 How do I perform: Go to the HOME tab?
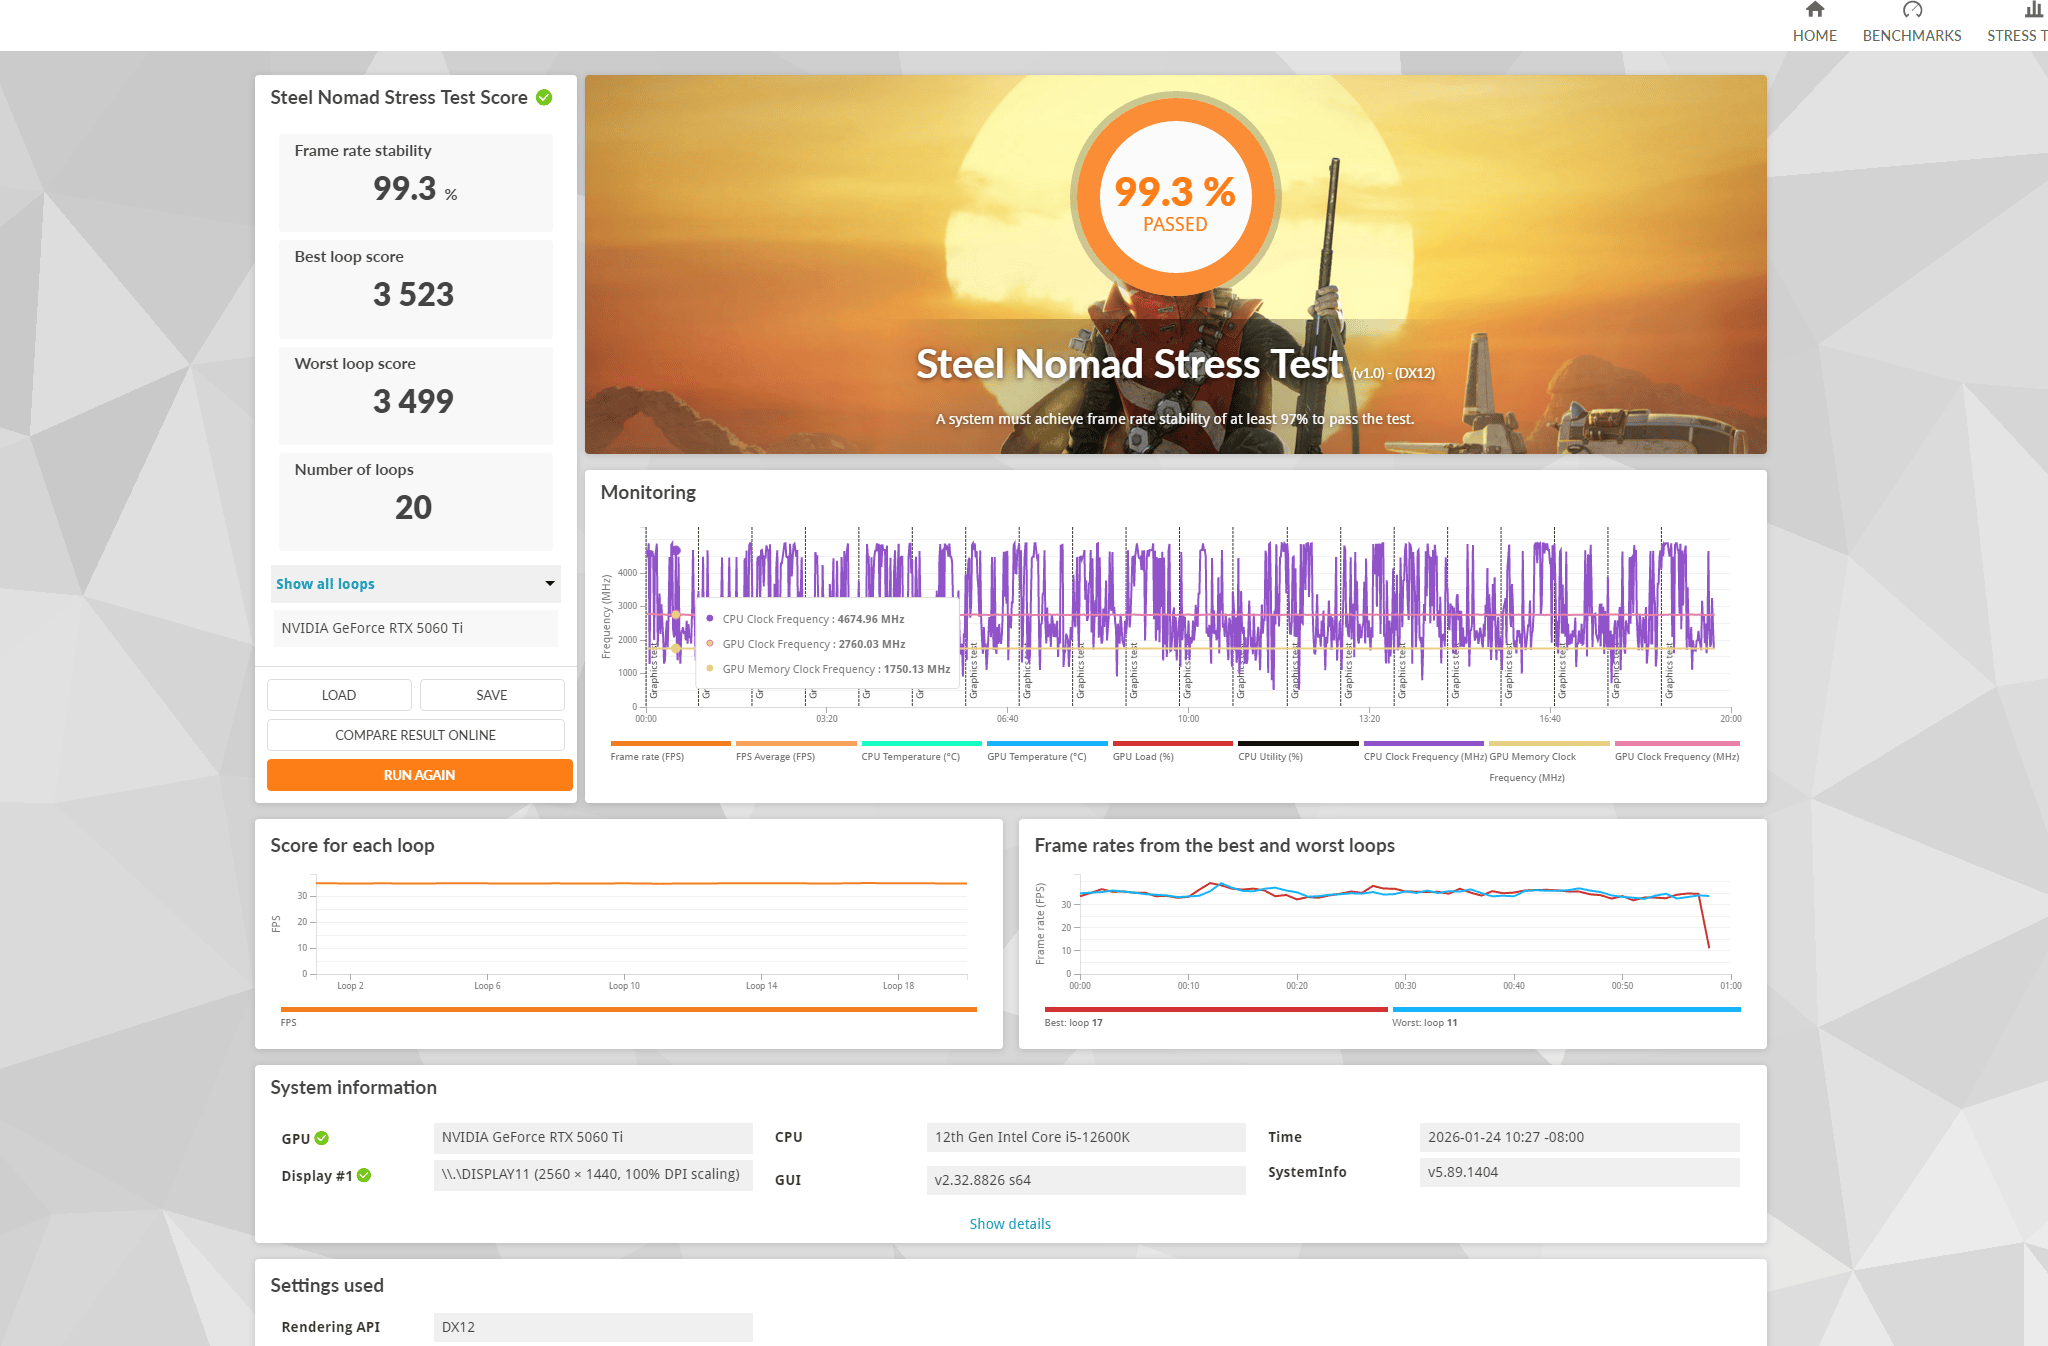point(1814,23)
